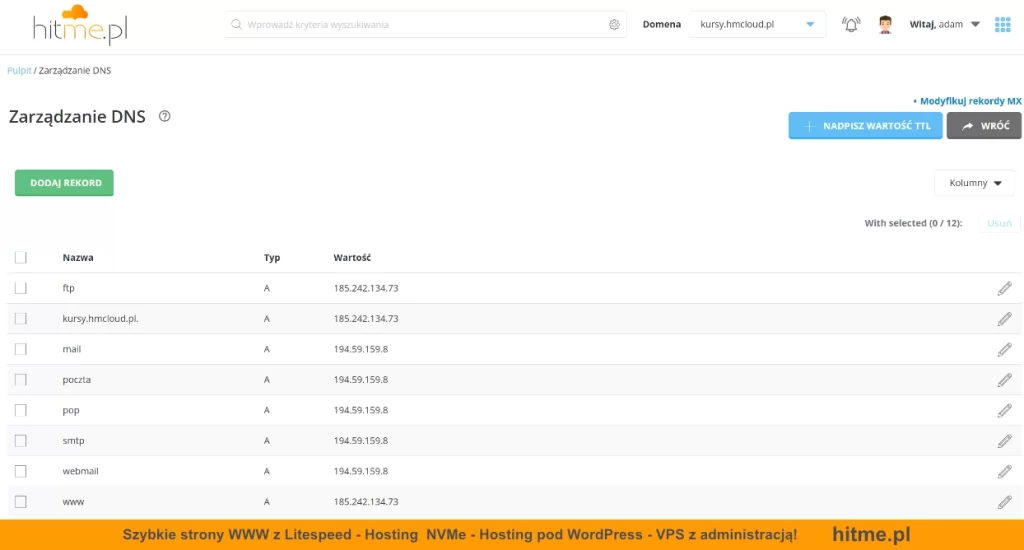This screenshot has height=550, width=1024.
Task: Edit the www record pencil icon
Action: coord(1004,502)
